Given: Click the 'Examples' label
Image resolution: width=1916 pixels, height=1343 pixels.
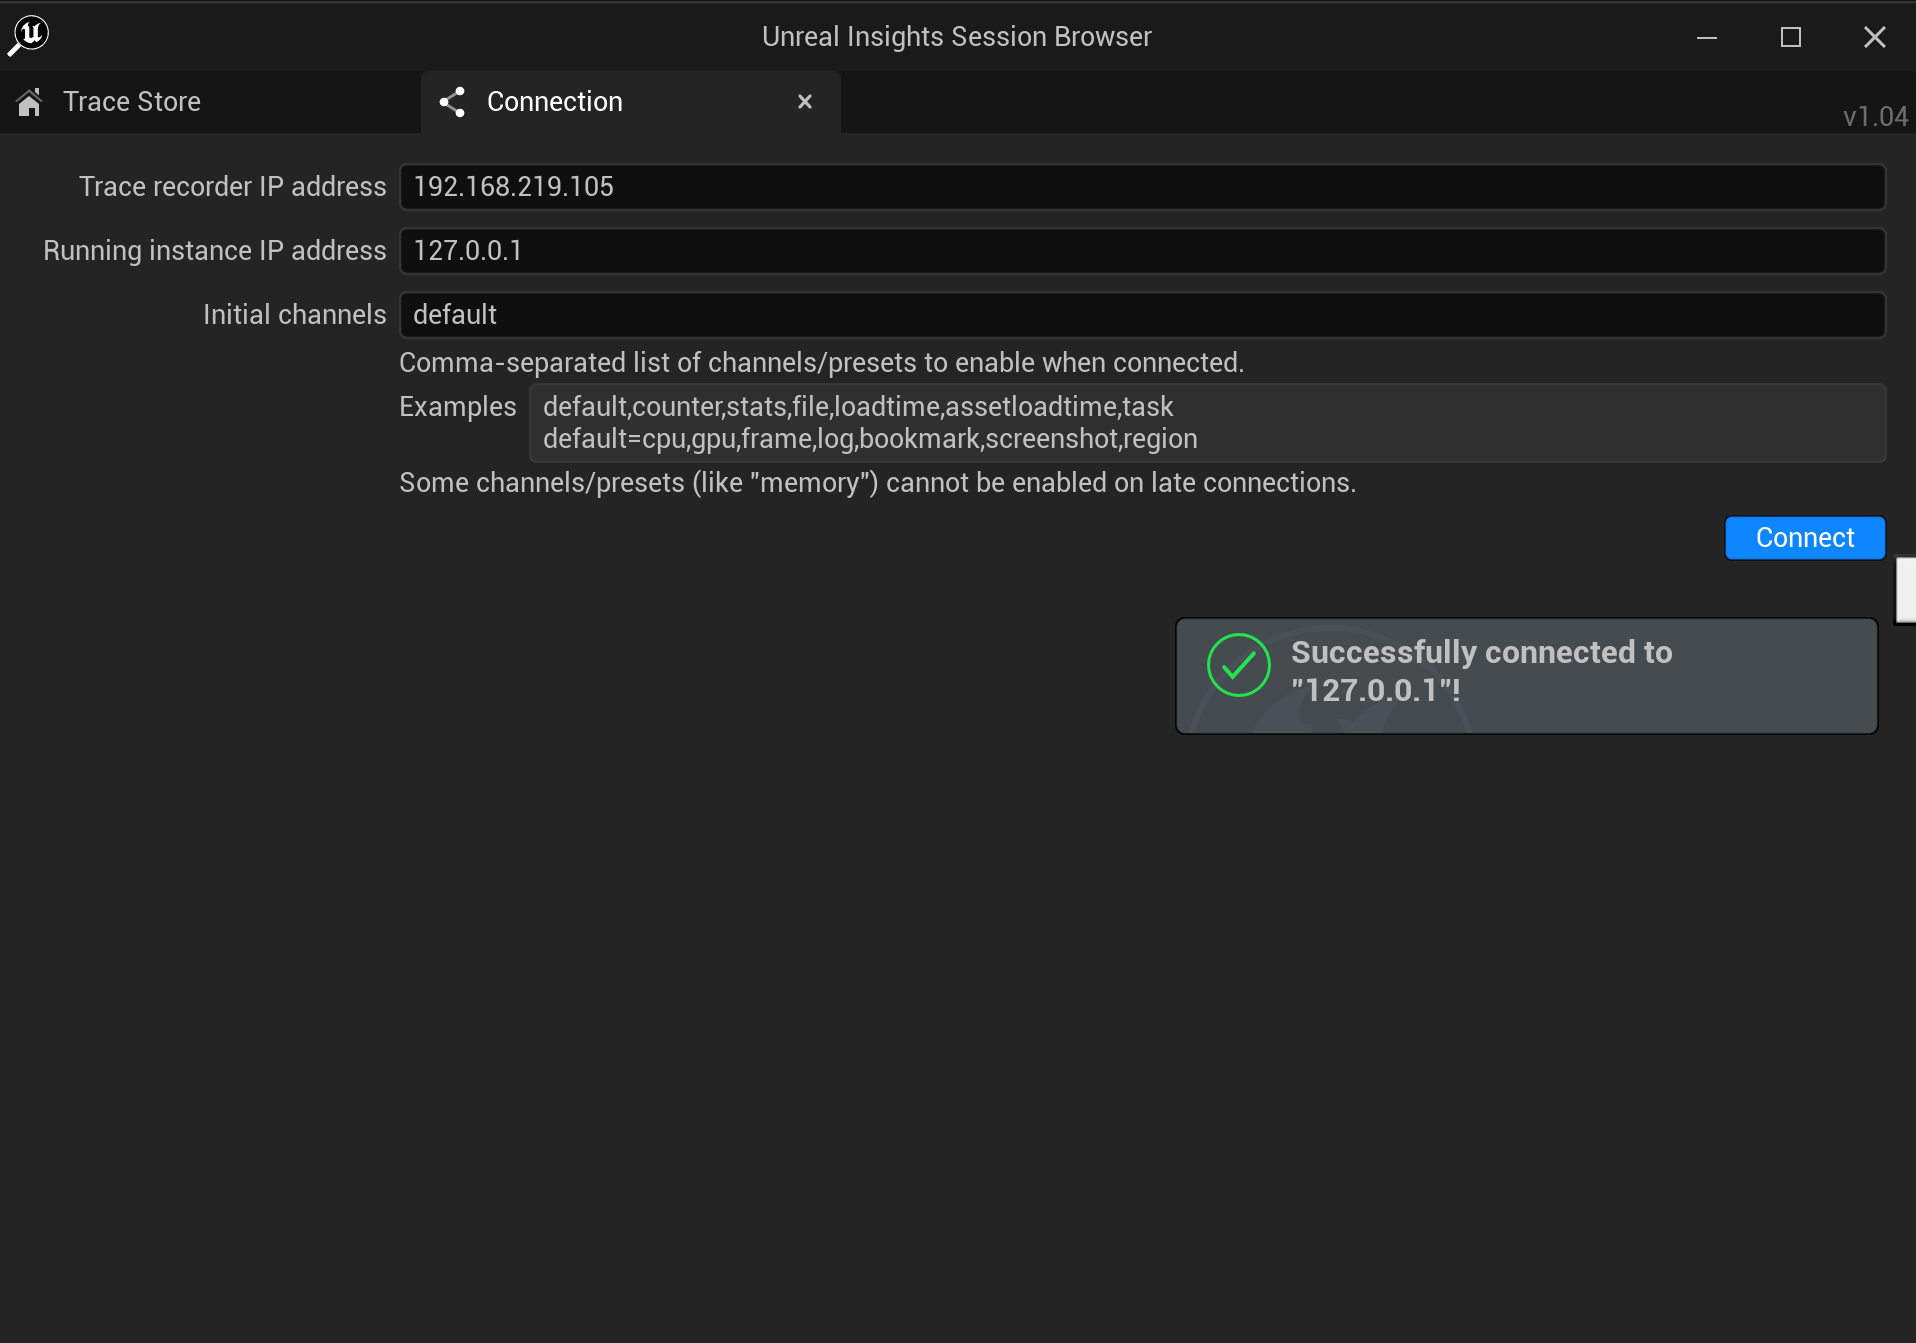Looking at the screenshot, I should coord(457,407).
